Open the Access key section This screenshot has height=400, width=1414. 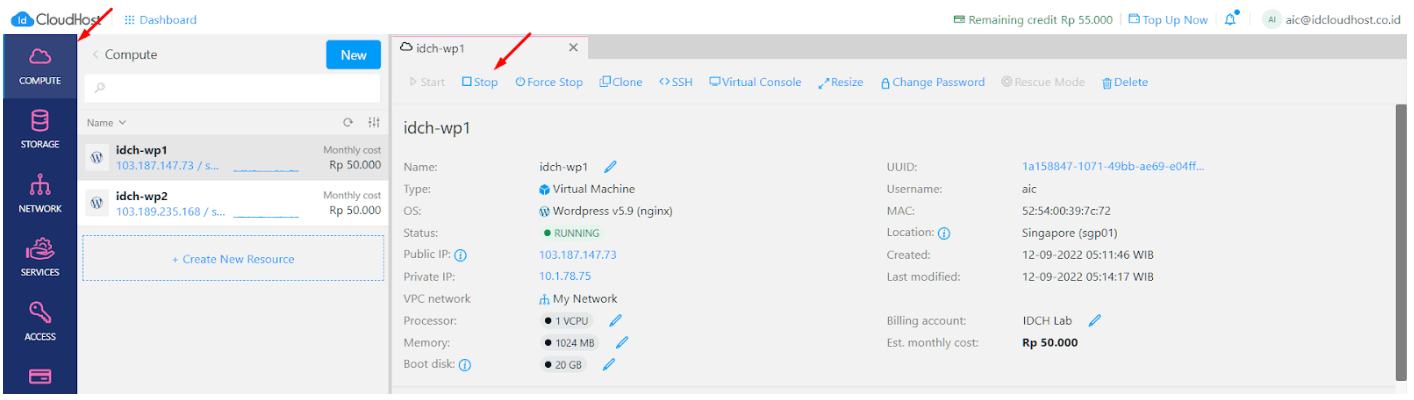click(x=40, y=322)
